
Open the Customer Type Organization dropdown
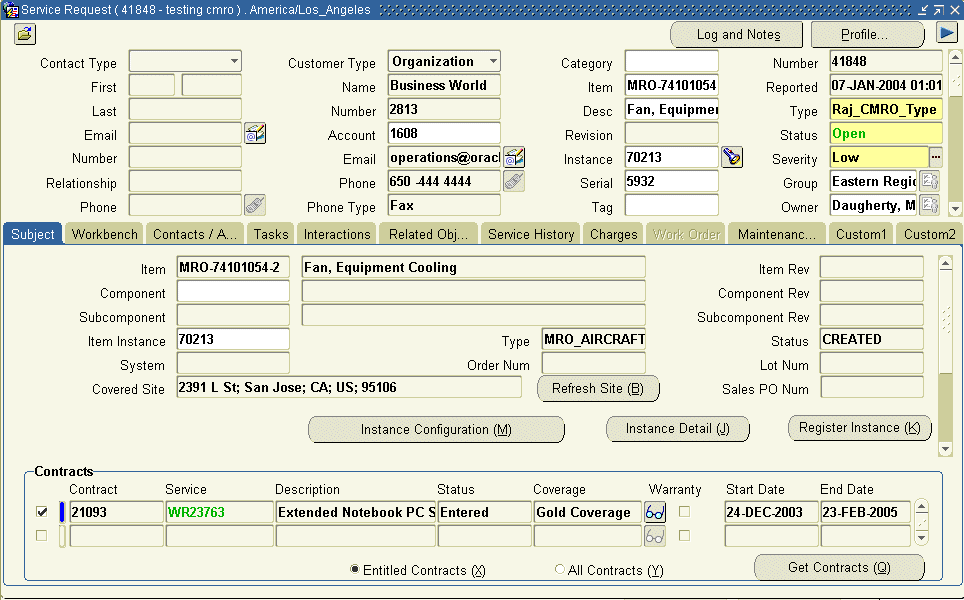[493, 61]
